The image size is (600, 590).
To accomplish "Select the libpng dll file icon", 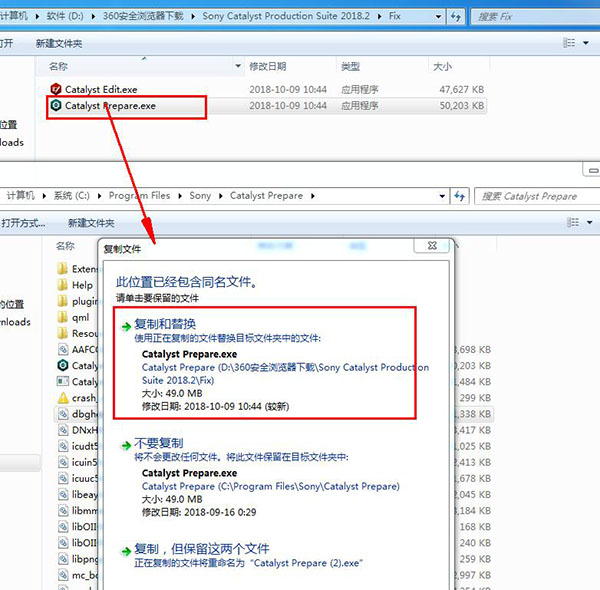I will [63, 559].
